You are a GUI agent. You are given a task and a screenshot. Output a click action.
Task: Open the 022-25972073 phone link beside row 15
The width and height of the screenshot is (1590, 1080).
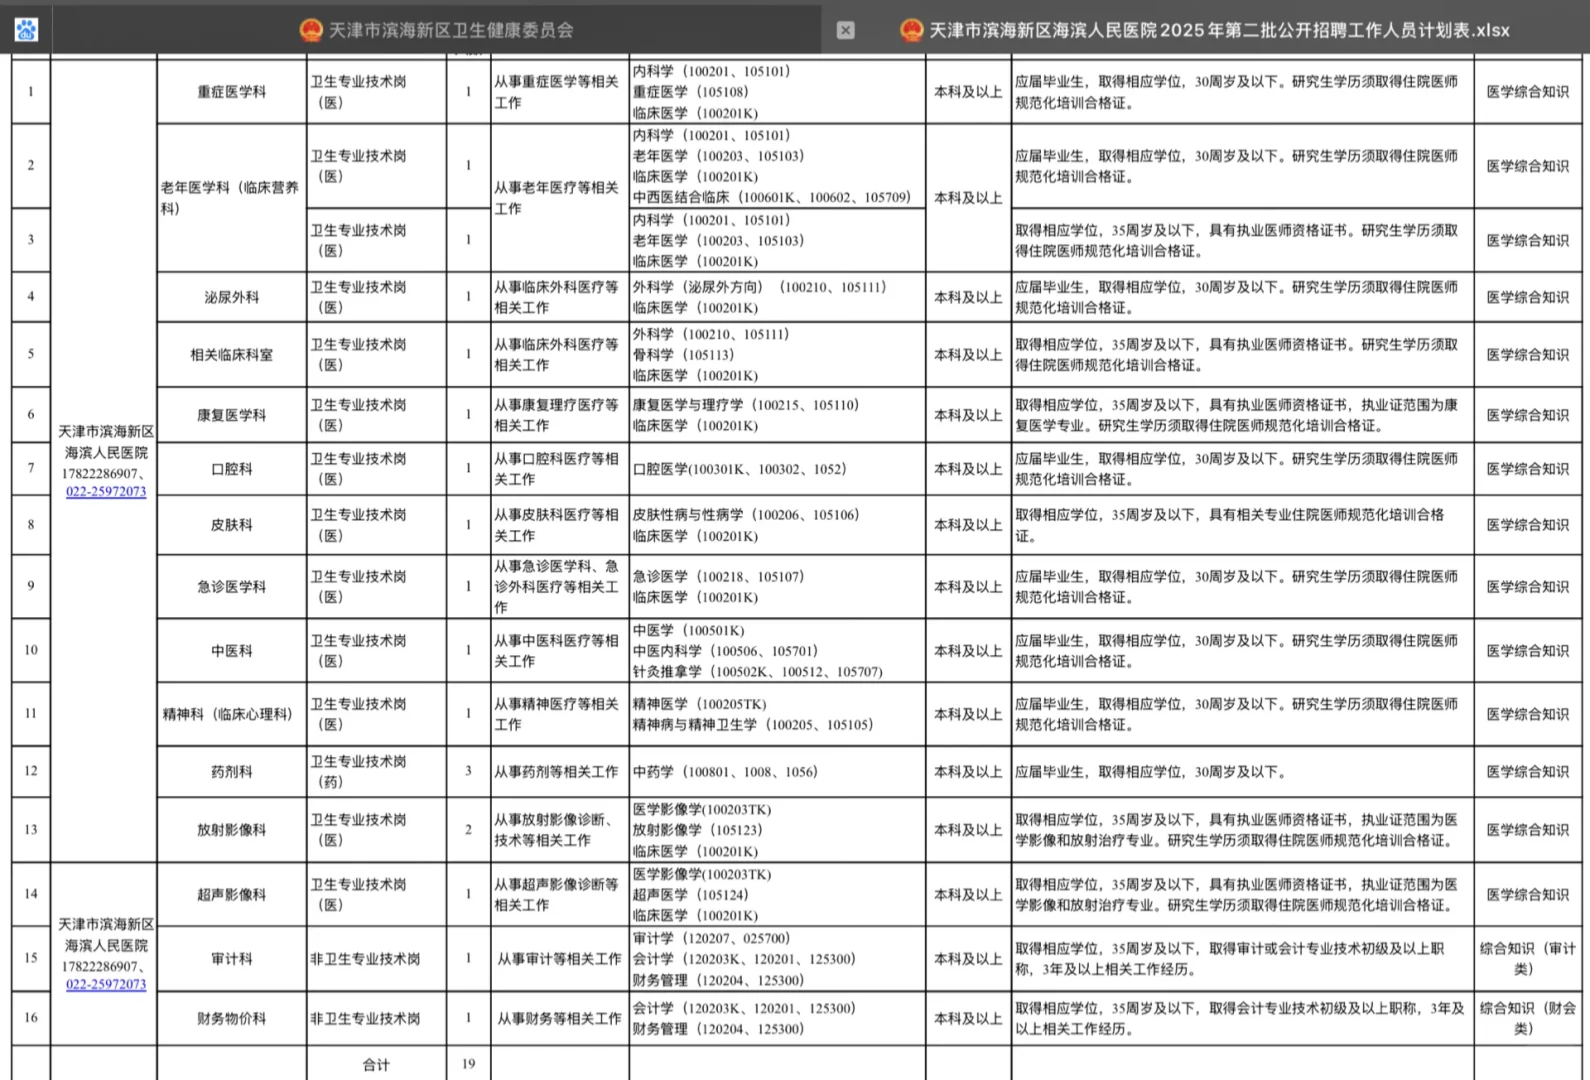(106, 984)
